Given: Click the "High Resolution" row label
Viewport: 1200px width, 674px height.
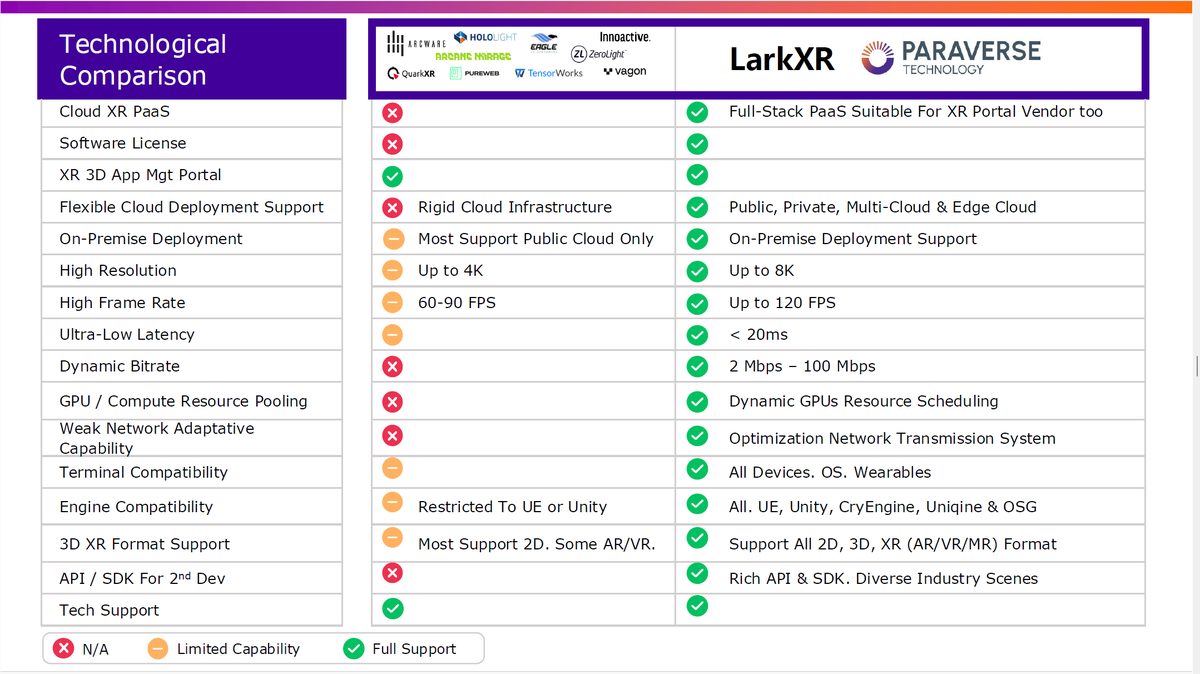Looking at the screenshot, I should point(118,271).
